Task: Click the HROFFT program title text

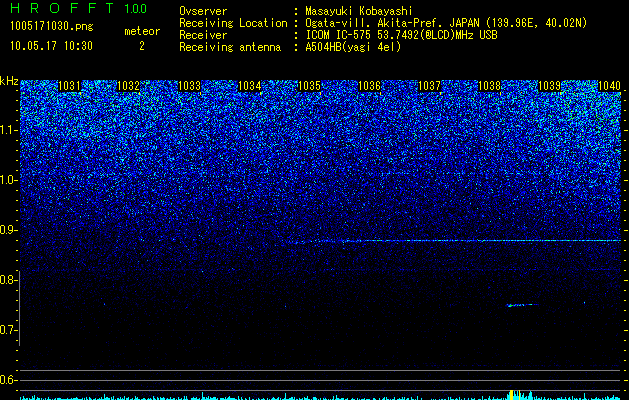Action: click(62, 8)
